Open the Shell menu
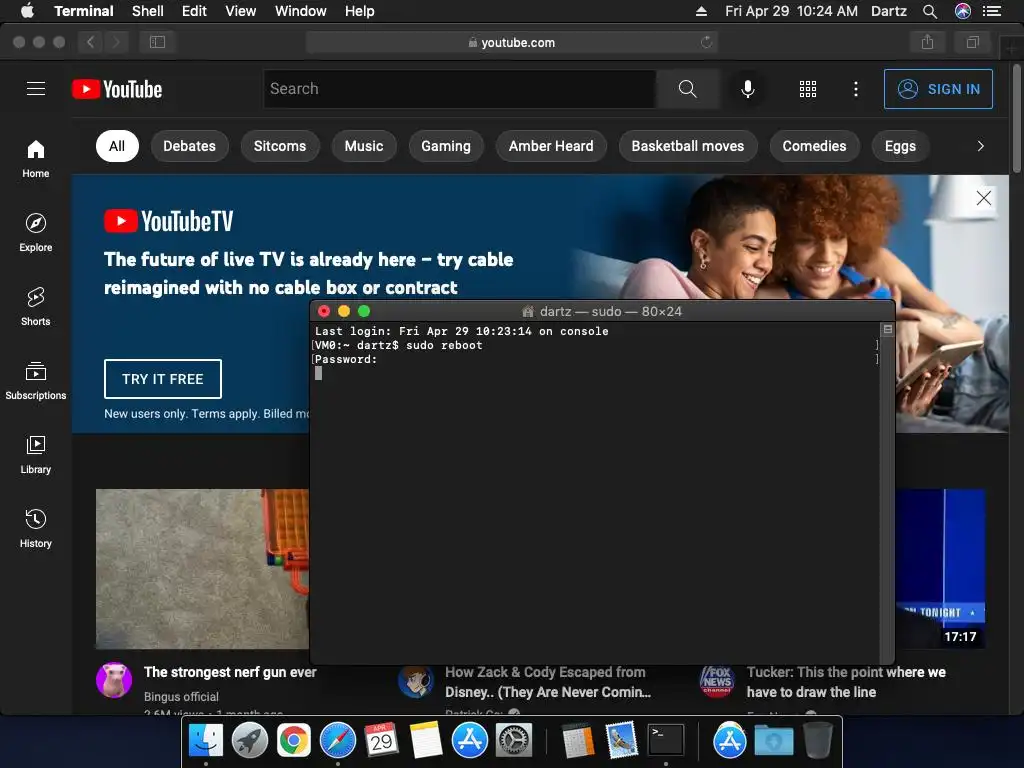The height and width of the screenshot is (768, 1024). (x=148, y=11)
